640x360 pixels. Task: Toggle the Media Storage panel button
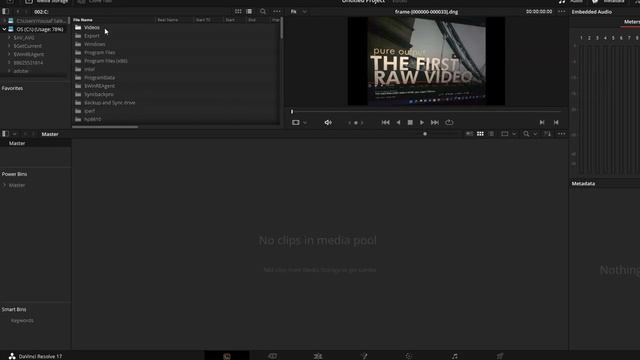point(47,2)
